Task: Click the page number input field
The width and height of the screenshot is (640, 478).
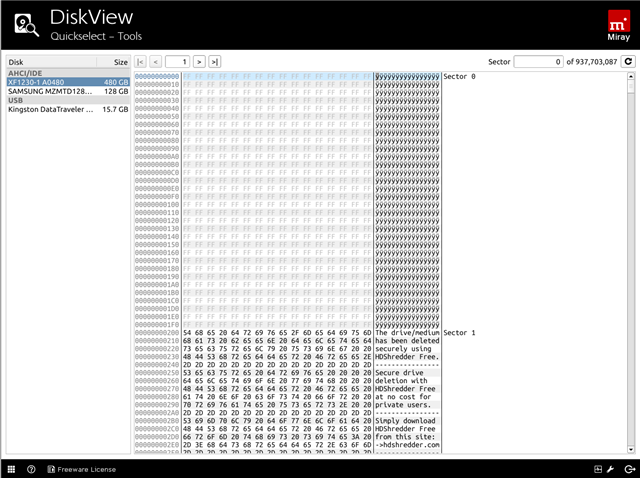Action: click(177, 62)
